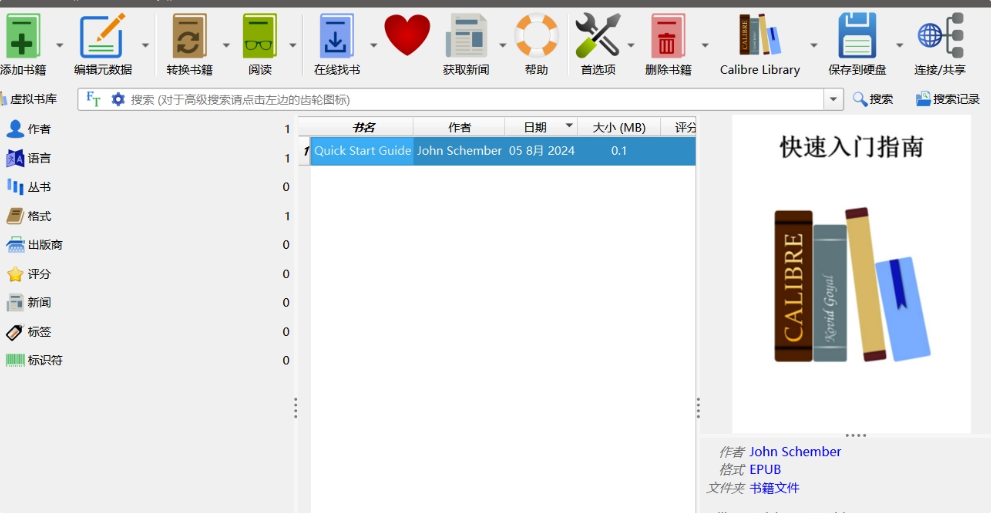Select the Series (丛书) category
Viewport: 991px width, 513px height.
tap(147, 187)
